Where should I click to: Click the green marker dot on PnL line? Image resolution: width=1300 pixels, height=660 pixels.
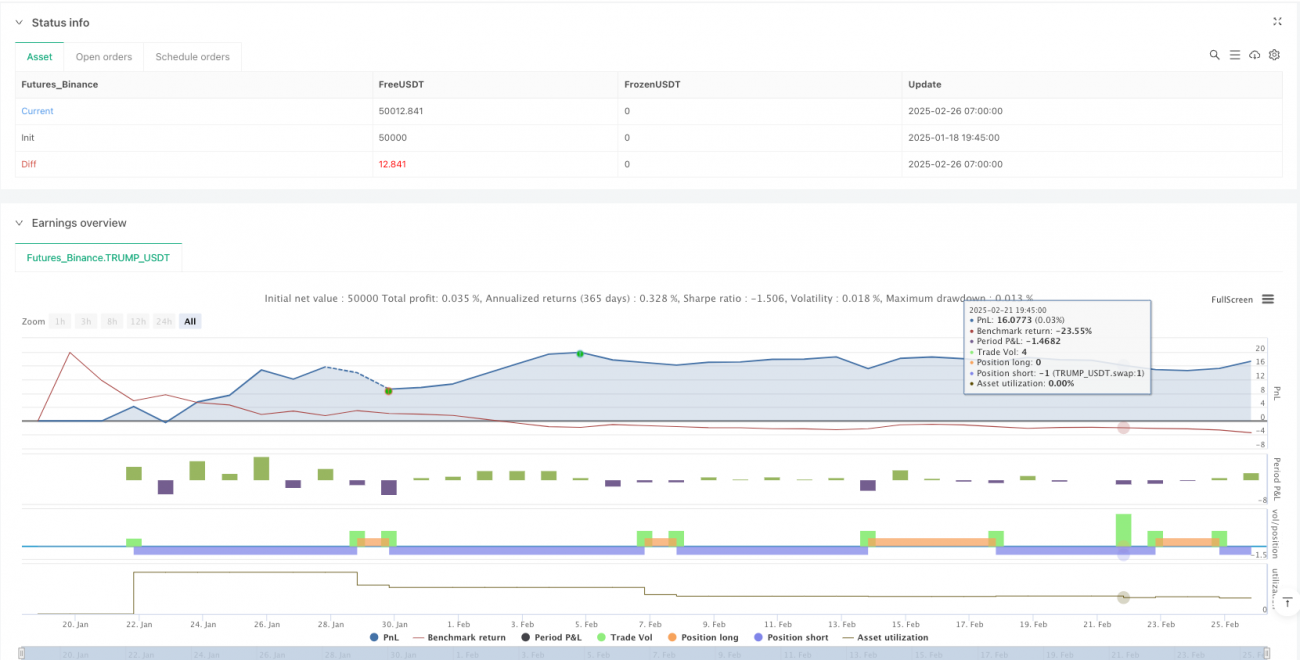pos(580,353)
